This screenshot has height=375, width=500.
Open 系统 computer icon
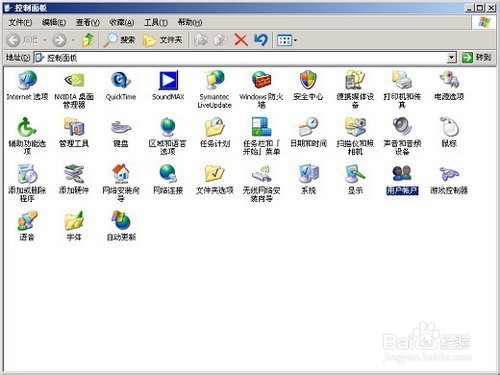point(308,179)
